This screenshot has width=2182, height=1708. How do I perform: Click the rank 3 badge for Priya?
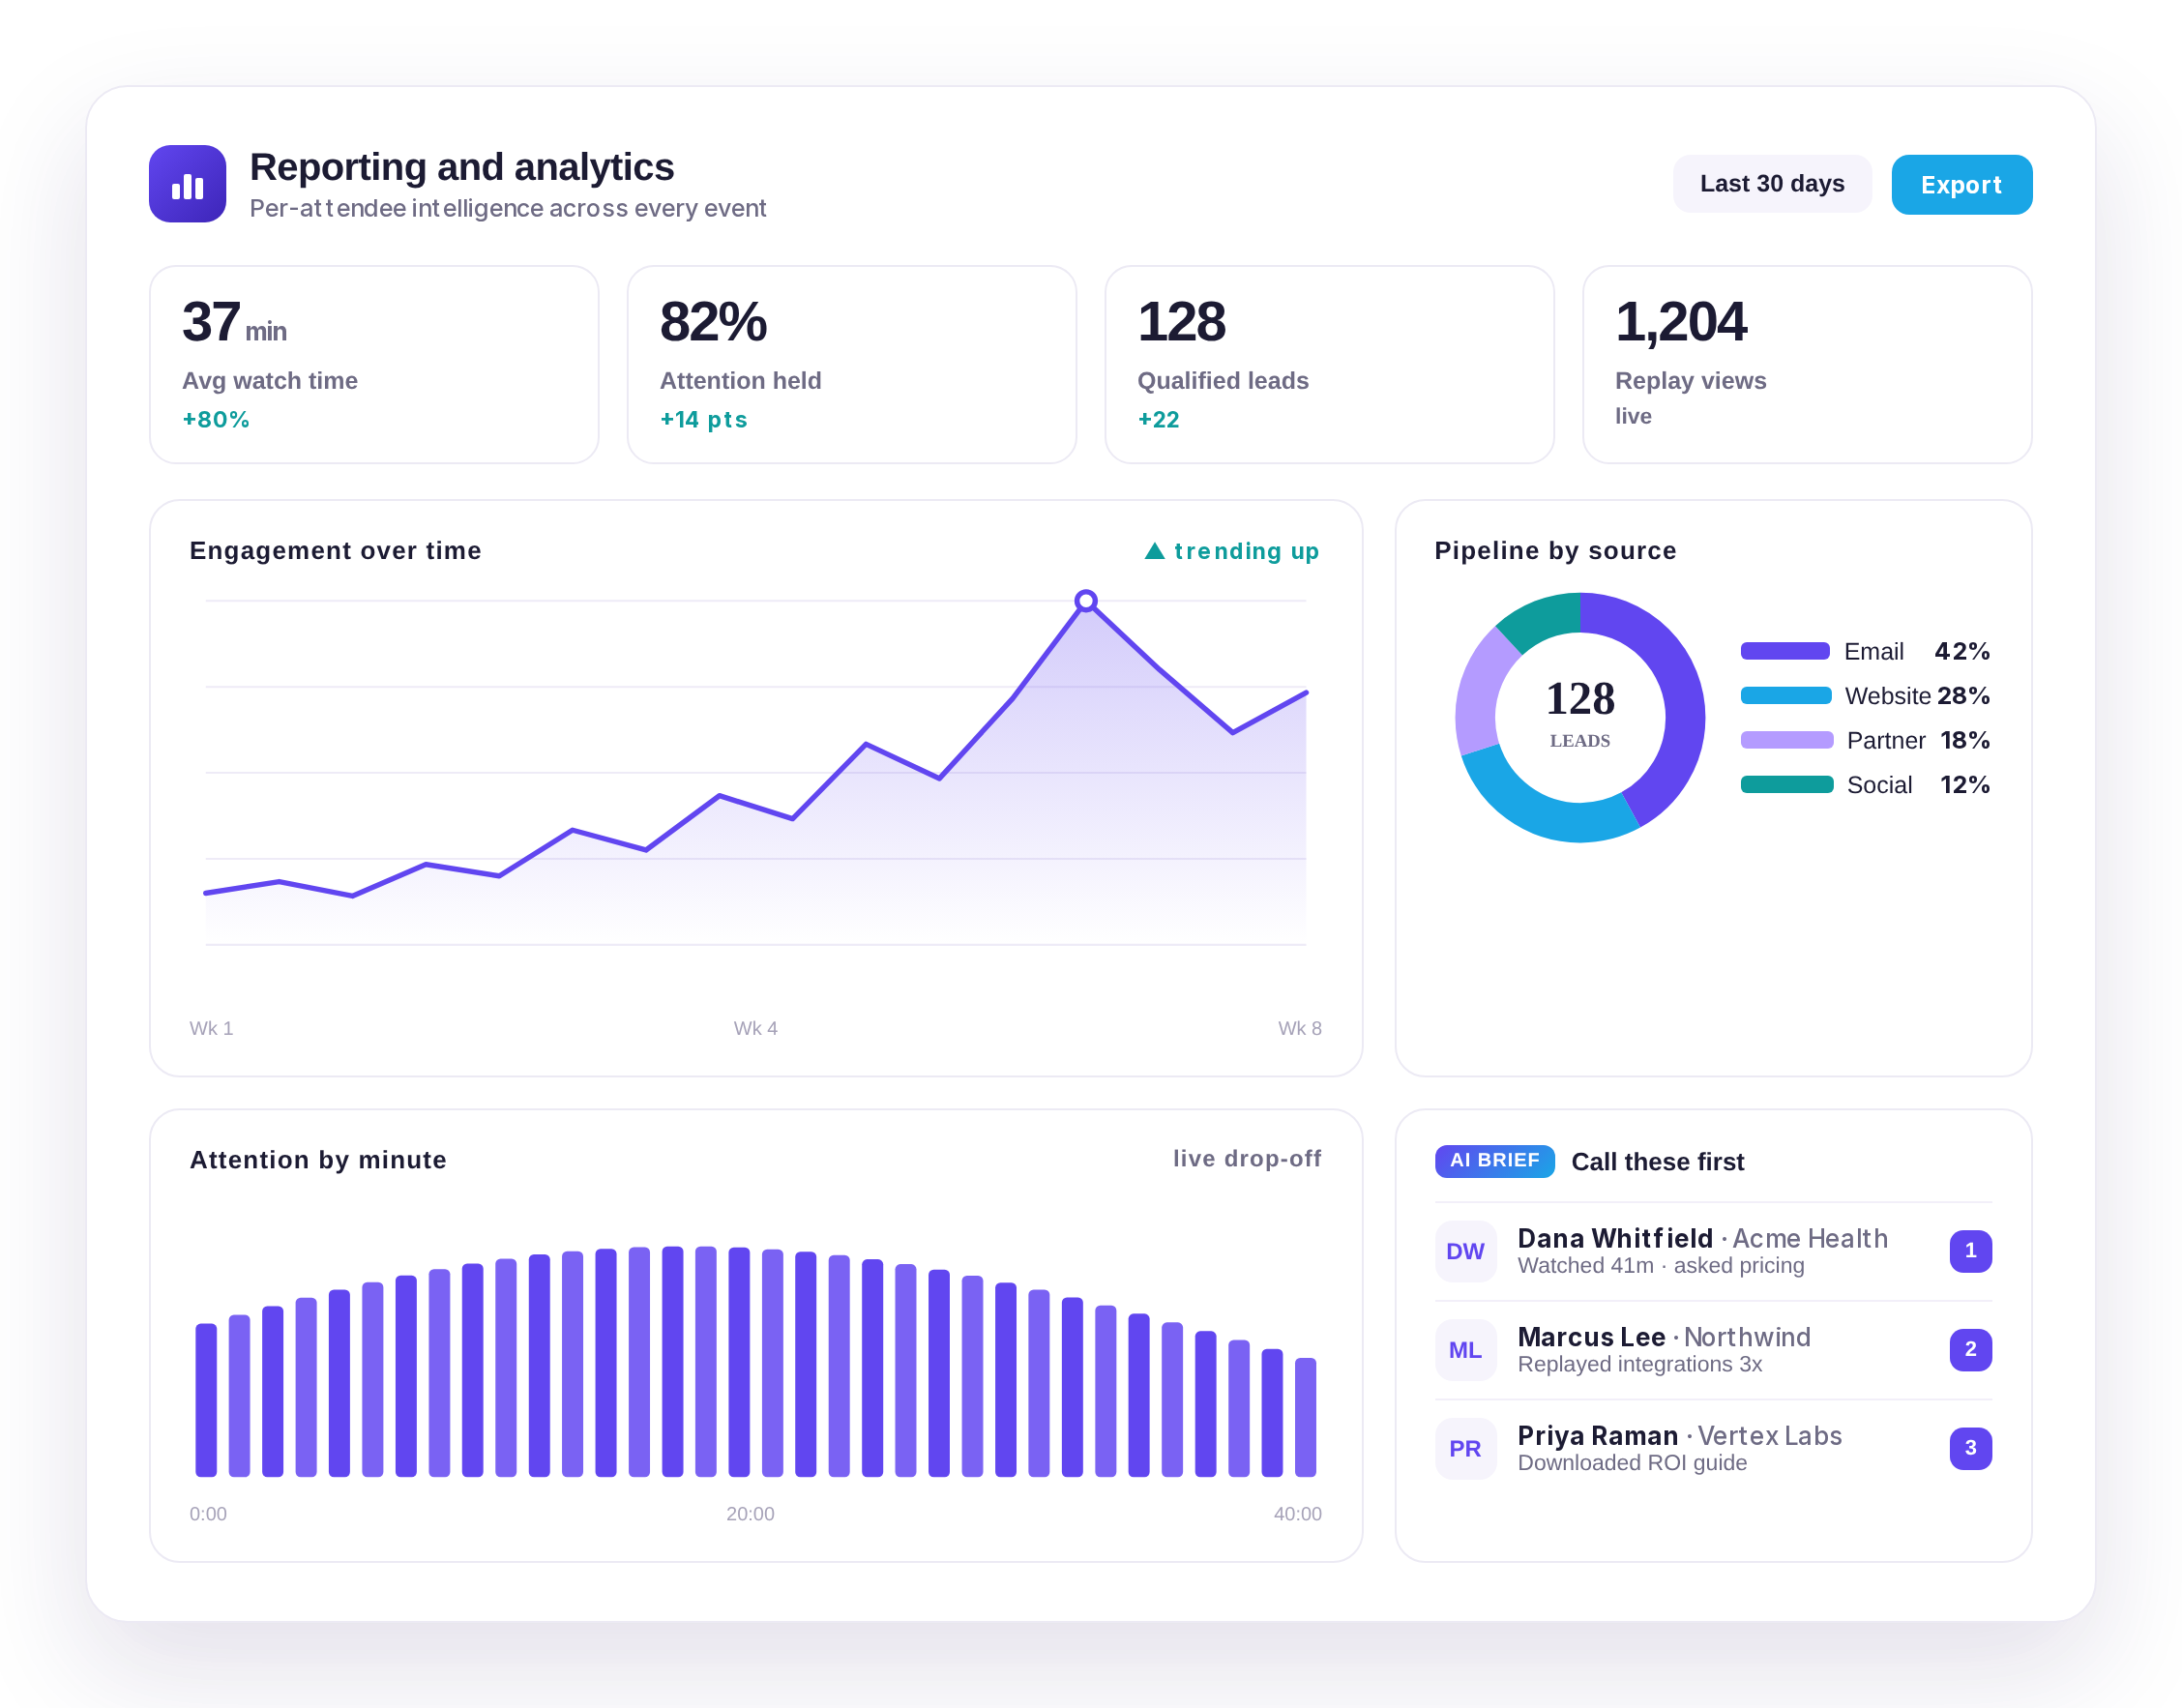[1970, 1448]
